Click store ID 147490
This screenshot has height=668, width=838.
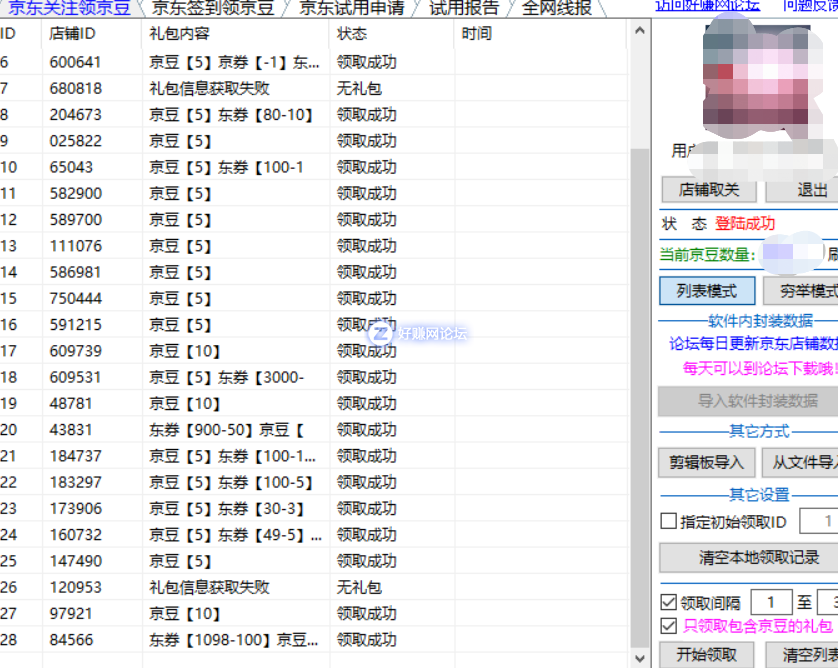75,561
